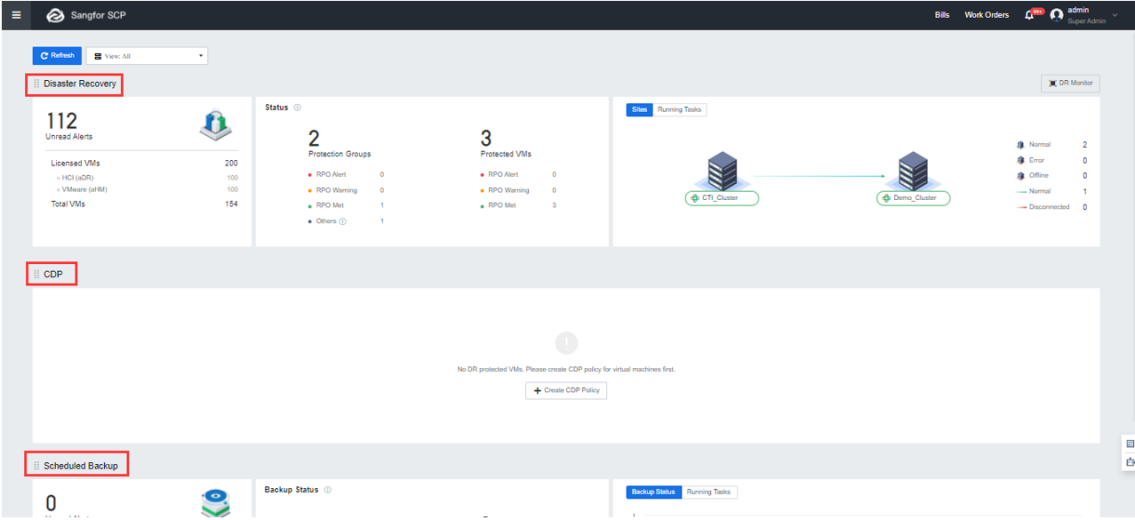Viewport: 1135px width, 520px height.
Task: Click RPO Met under Protected VMs
Action: 502,206
